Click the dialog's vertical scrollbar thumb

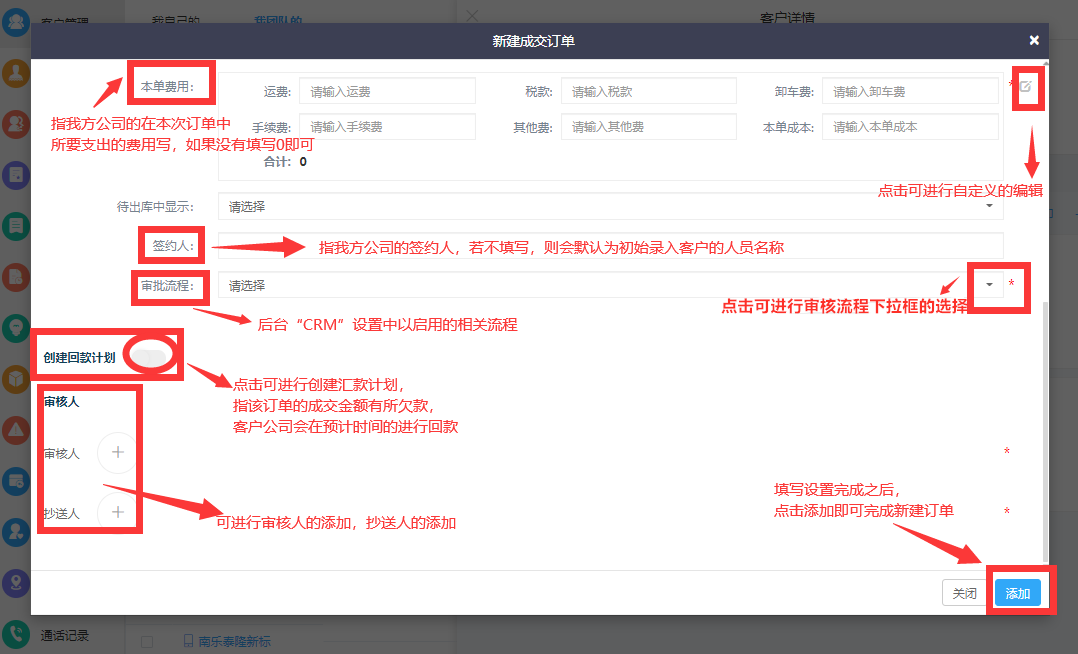point(1046,432)
